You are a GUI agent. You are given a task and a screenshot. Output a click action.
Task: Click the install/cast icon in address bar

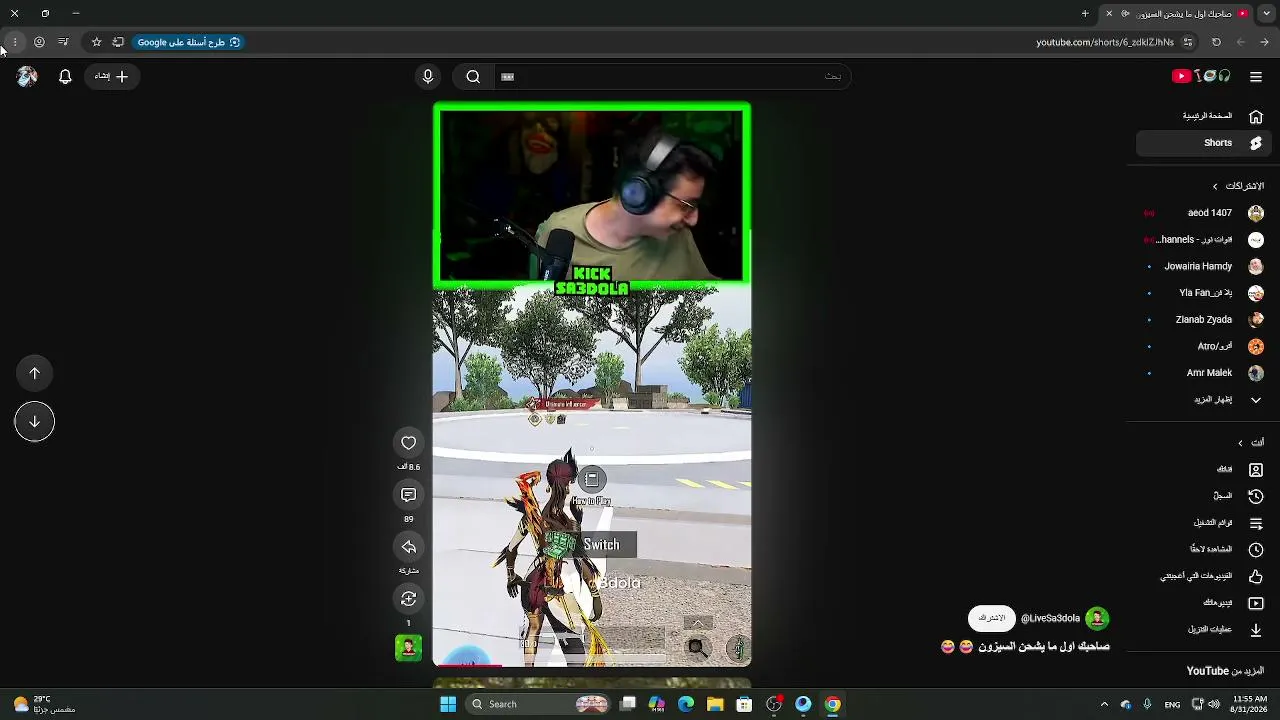pyautogui.click(x=118, y=42)
